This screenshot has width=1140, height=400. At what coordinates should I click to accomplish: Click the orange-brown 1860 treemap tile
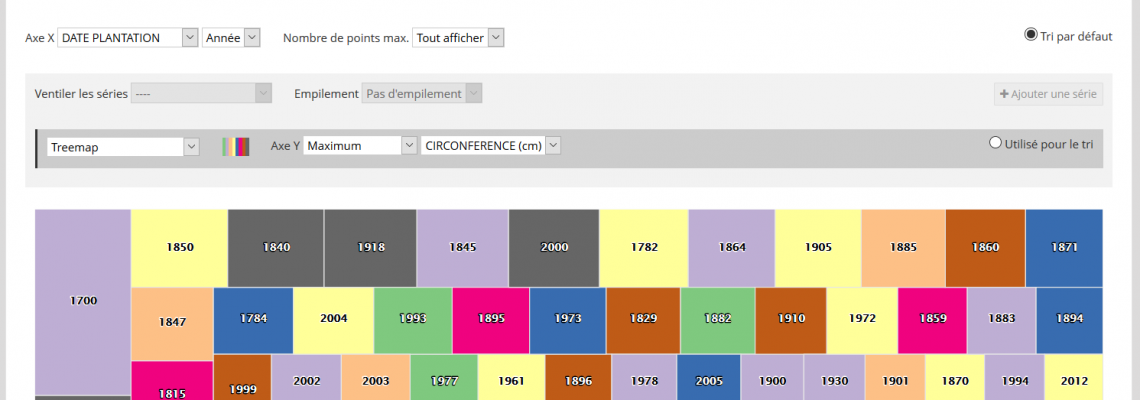click(x=985, y=247)
